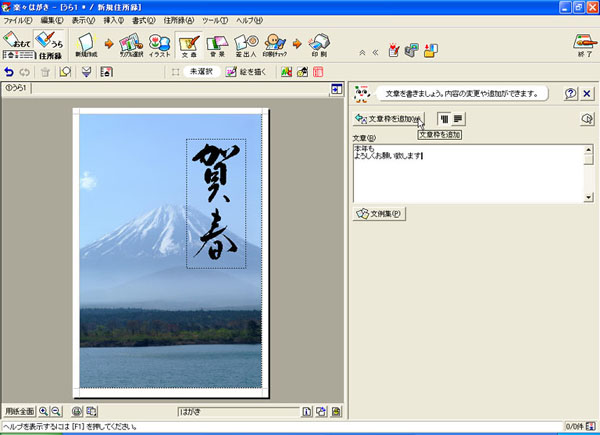
Task: Click the 終了 (exit) icon
Action: coord(582,44)
